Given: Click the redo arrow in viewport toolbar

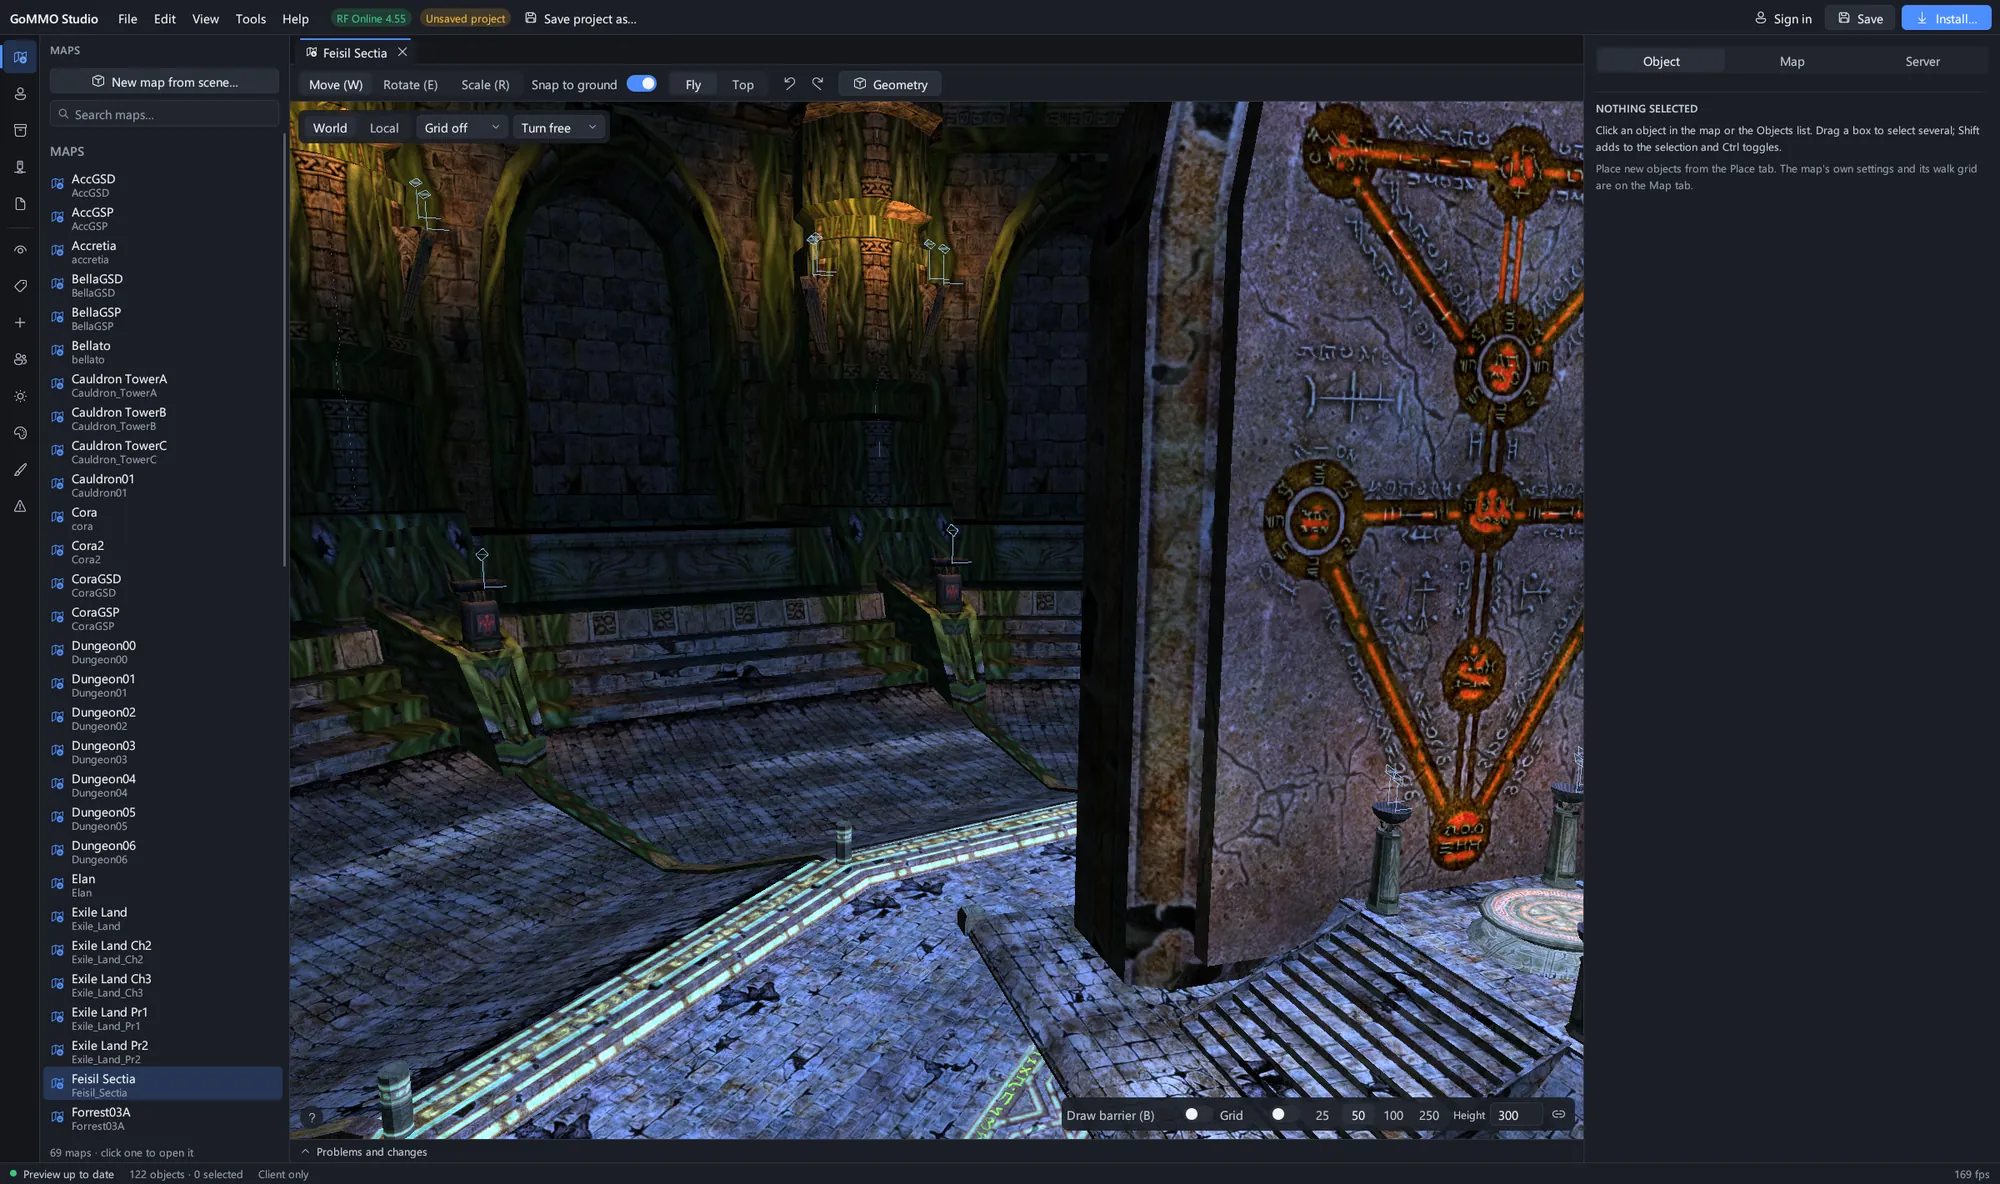Looking at the screenshot, I should coord(818,84).
